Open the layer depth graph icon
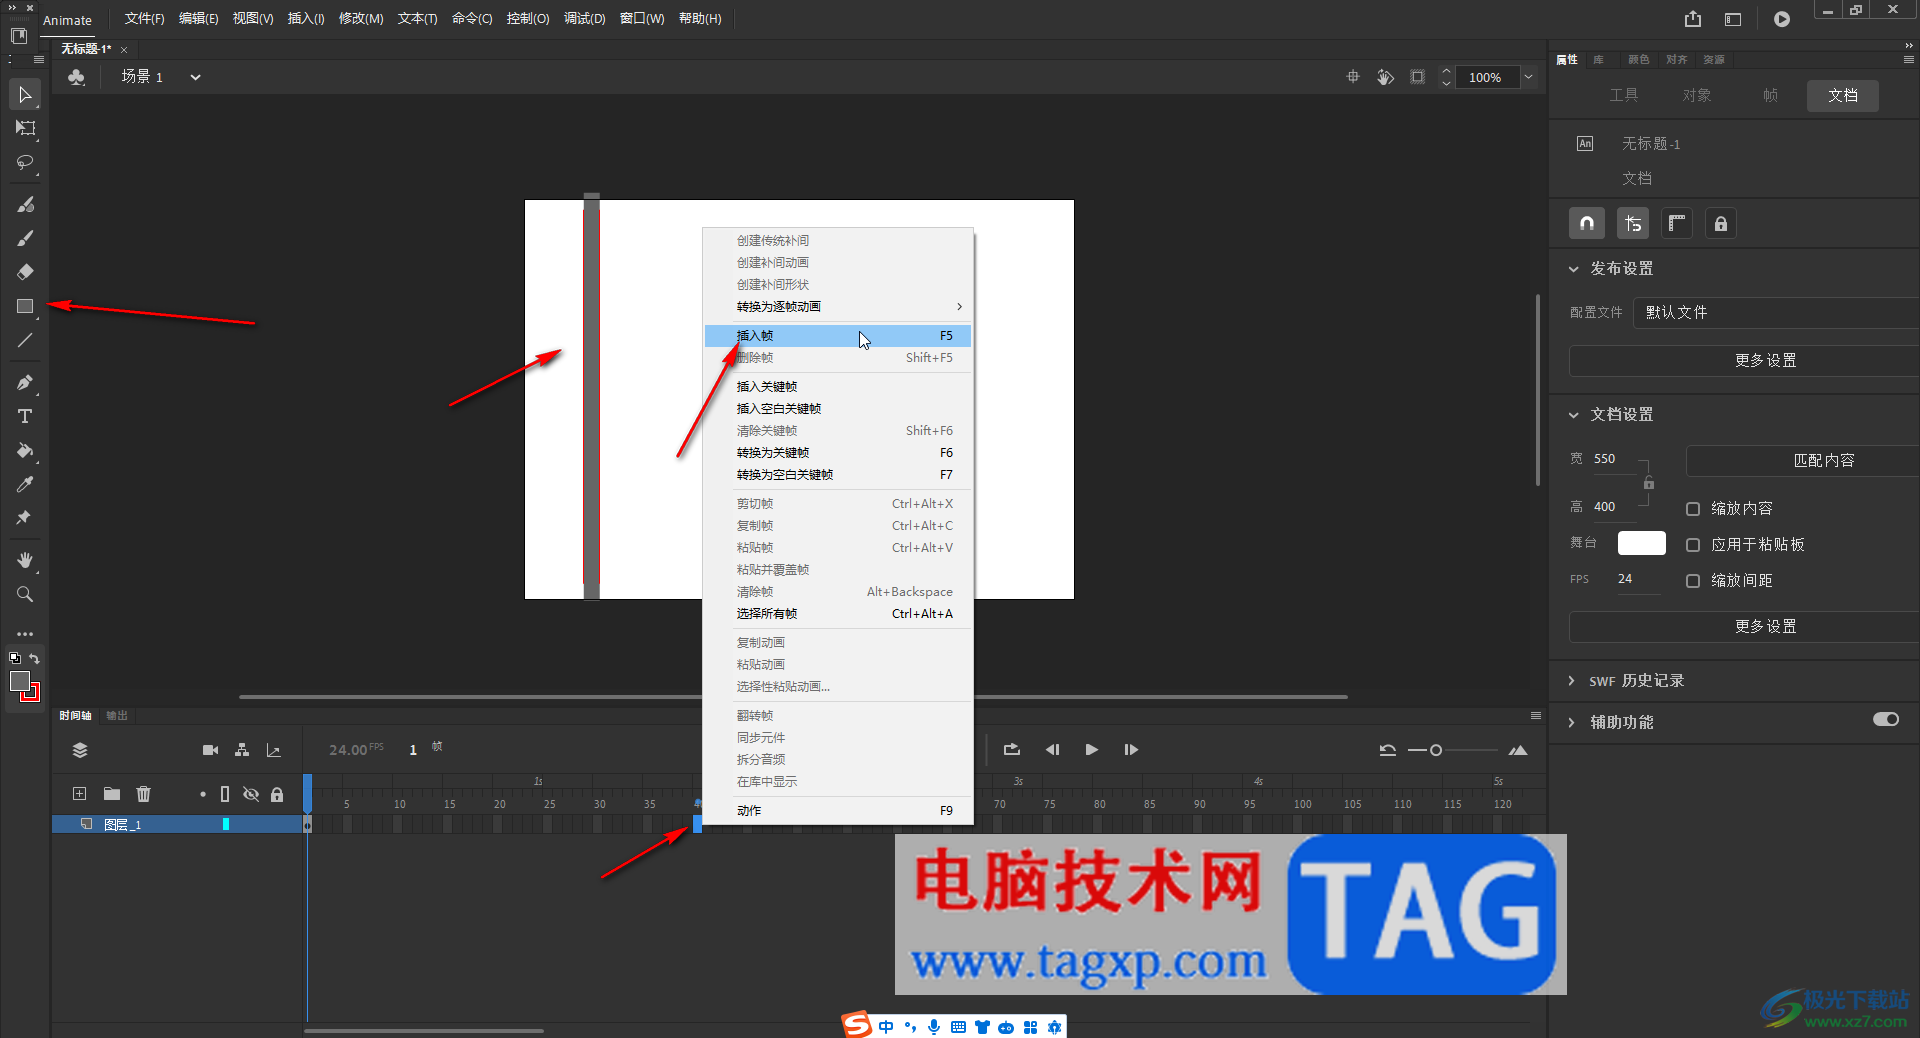 pyautogui.click(x=274, y=750)
